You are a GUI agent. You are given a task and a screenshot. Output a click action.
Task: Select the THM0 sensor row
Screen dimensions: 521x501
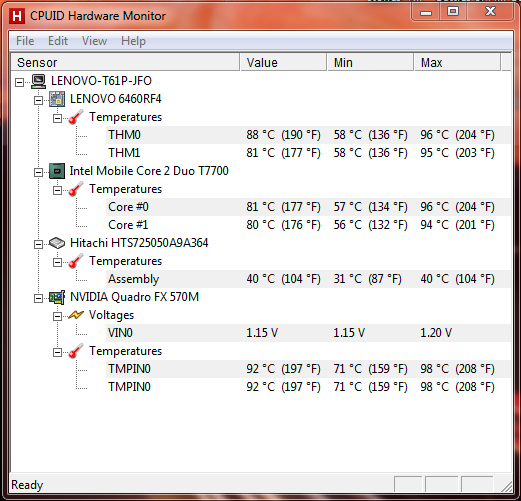click(x=308, y=135)
